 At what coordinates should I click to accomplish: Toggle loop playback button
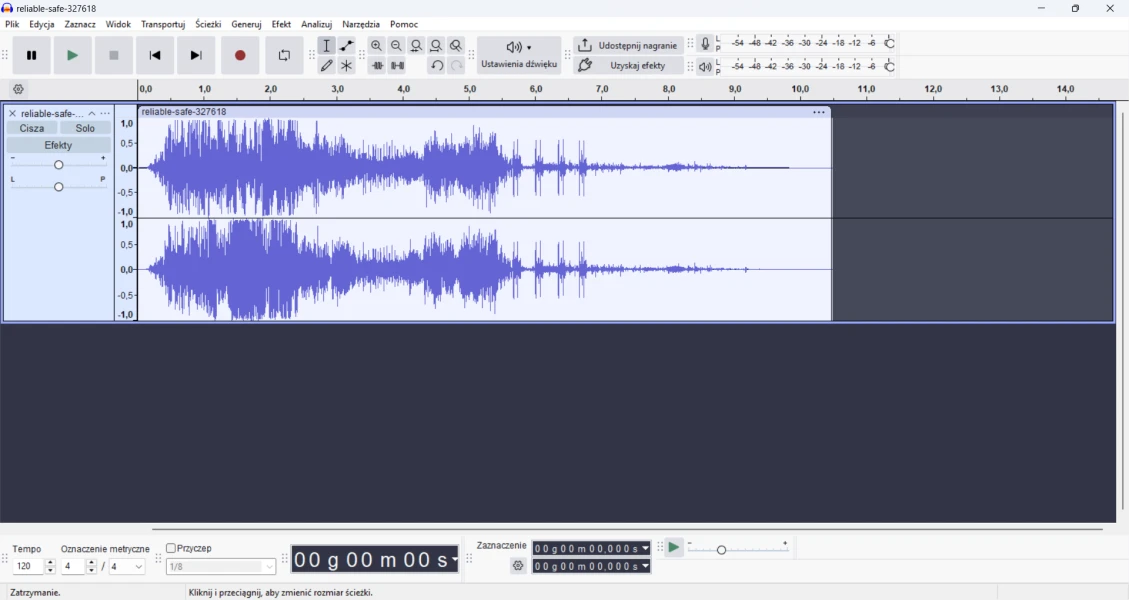pos(284,56)
